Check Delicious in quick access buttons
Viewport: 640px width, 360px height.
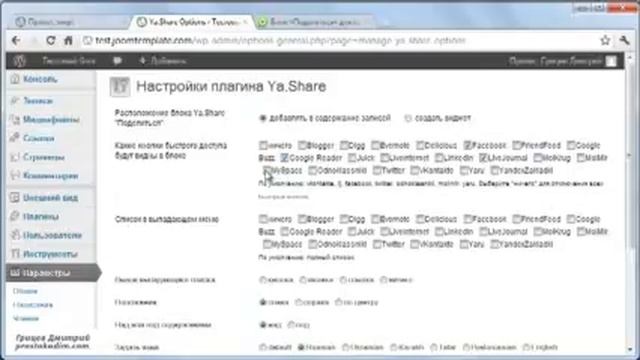point(420,145)
